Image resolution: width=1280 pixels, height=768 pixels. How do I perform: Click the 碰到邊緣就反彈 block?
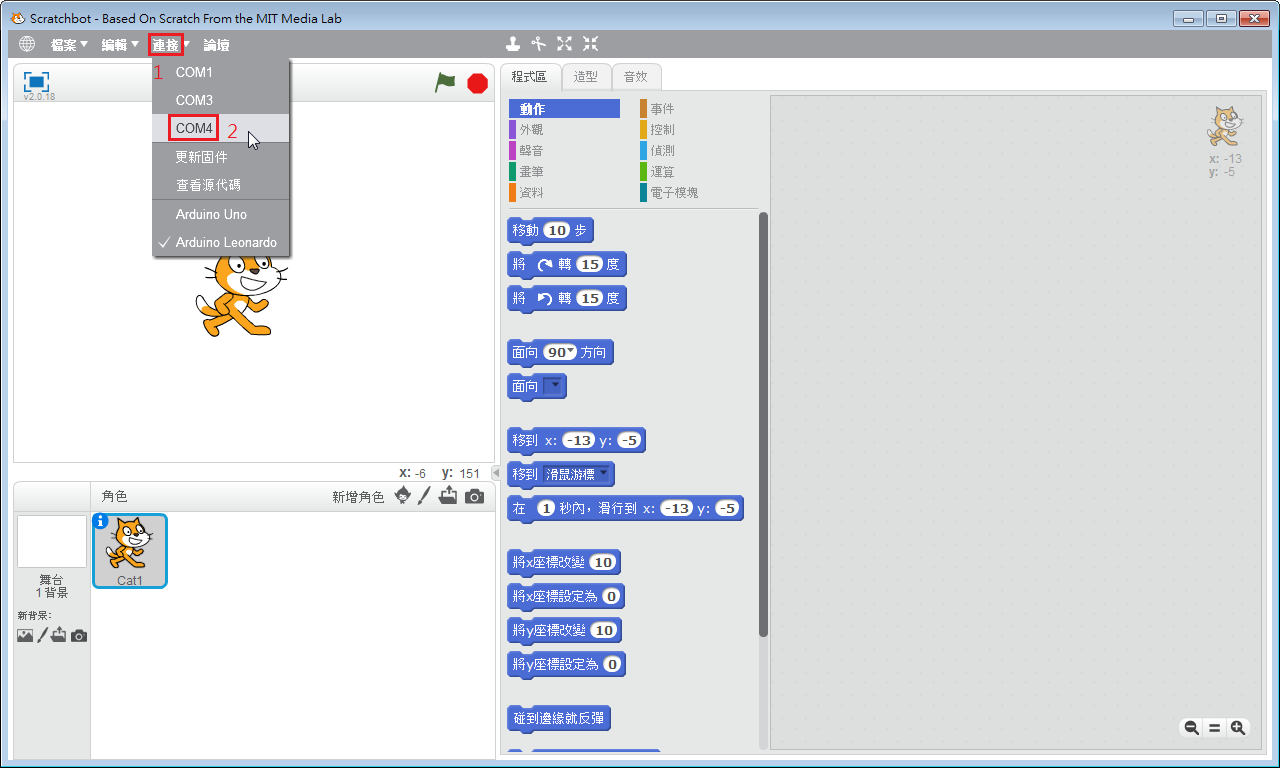560,718
